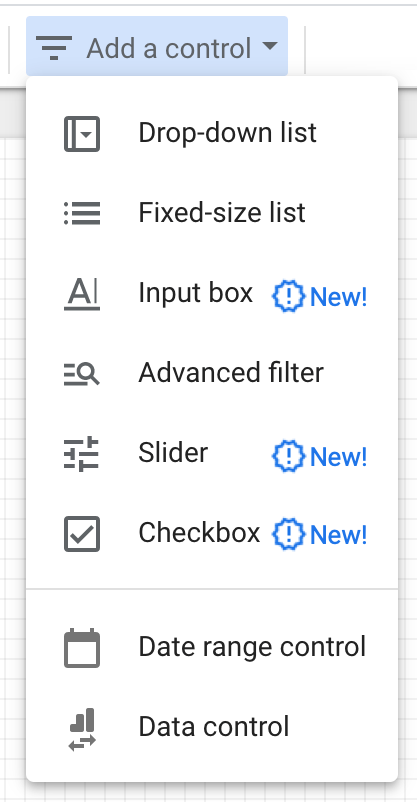Select the Fixed-size list entry
The image size is (417, 802).
[212, 213]
